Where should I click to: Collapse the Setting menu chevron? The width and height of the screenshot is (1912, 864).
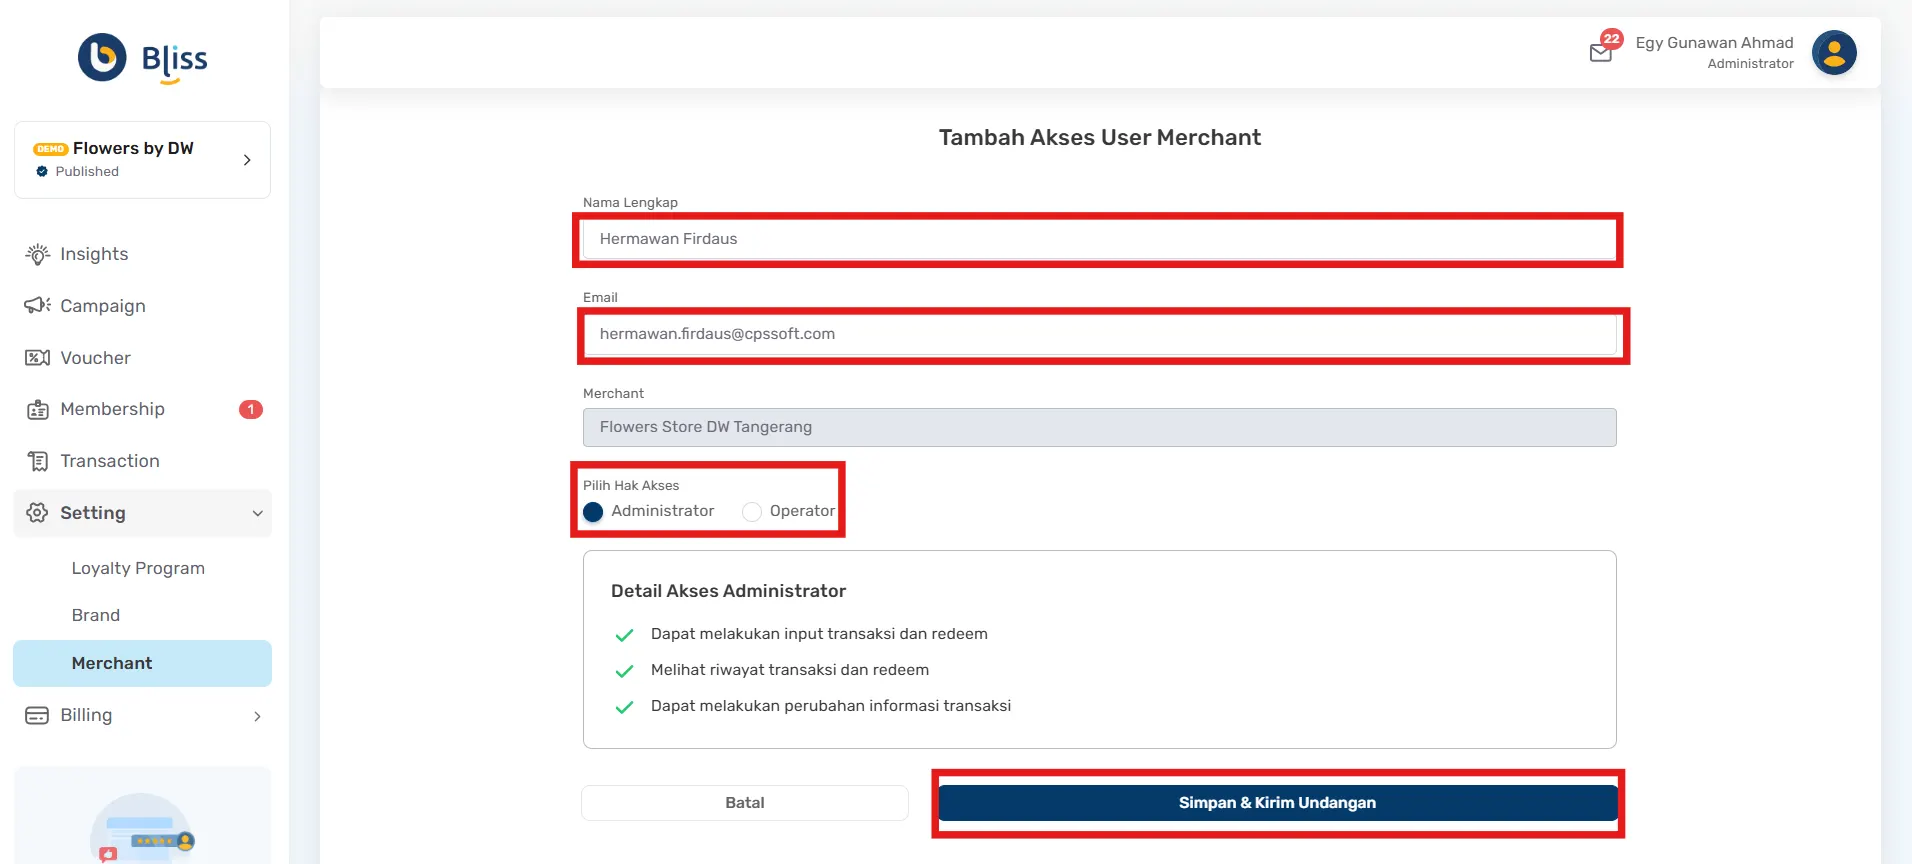[257, 513]
